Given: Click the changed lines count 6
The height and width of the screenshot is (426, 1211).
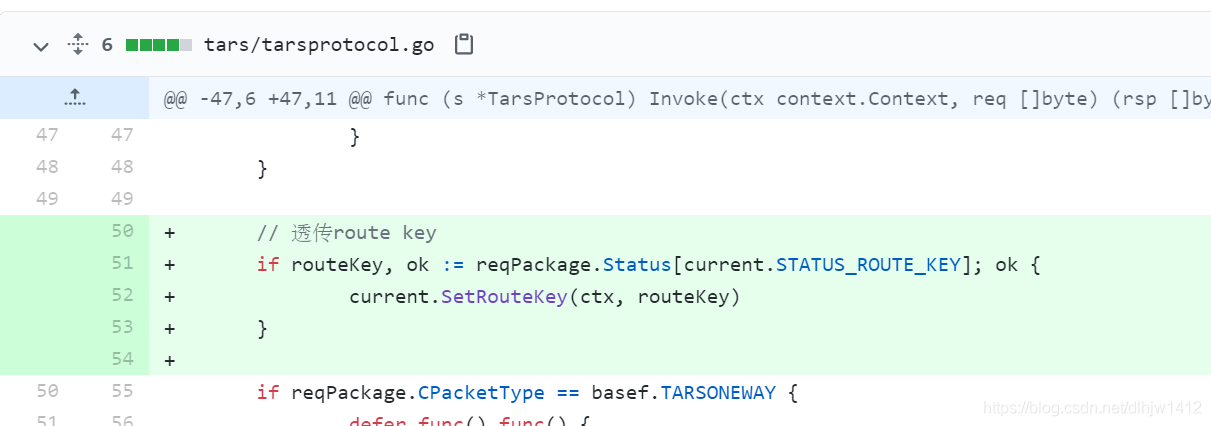Looking at the screenshot, I should click(x=107, y=45).
